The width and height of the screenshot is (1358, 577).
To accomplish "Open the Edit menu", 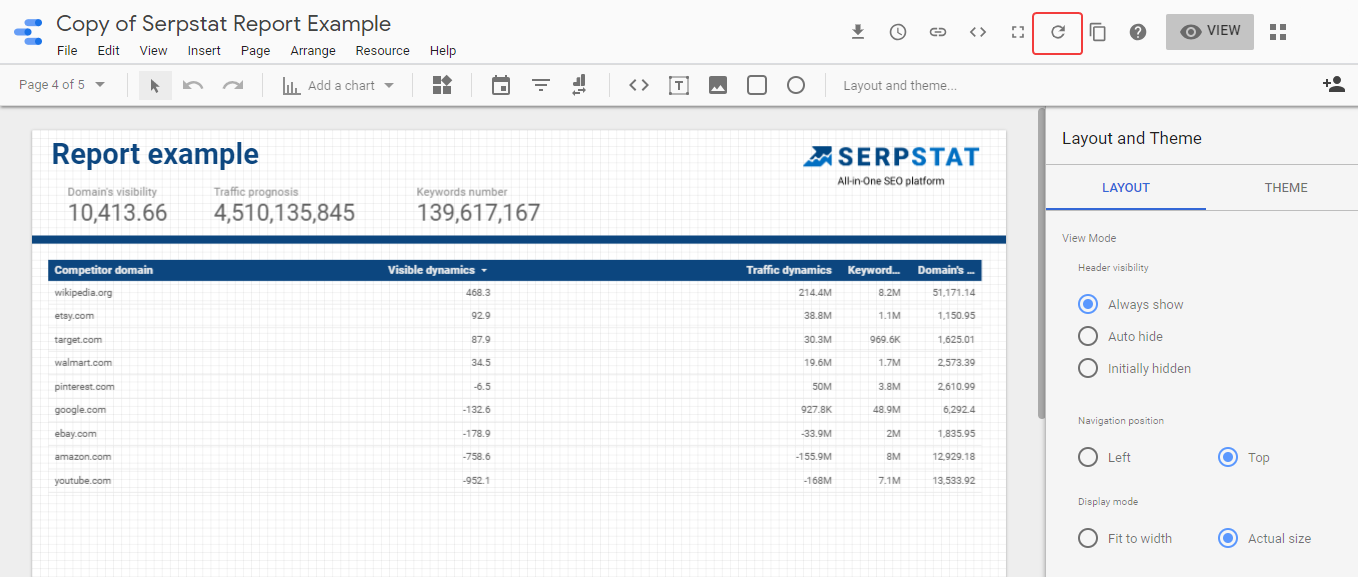I will [108, 50].
